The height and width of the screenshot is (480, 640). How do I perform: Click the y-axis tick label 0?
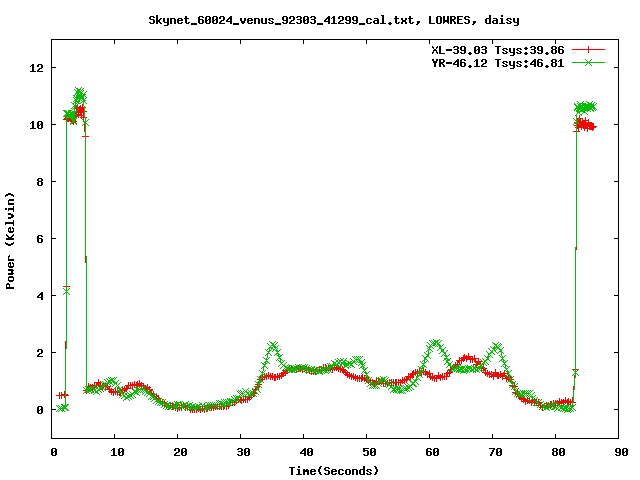[40, 410]
